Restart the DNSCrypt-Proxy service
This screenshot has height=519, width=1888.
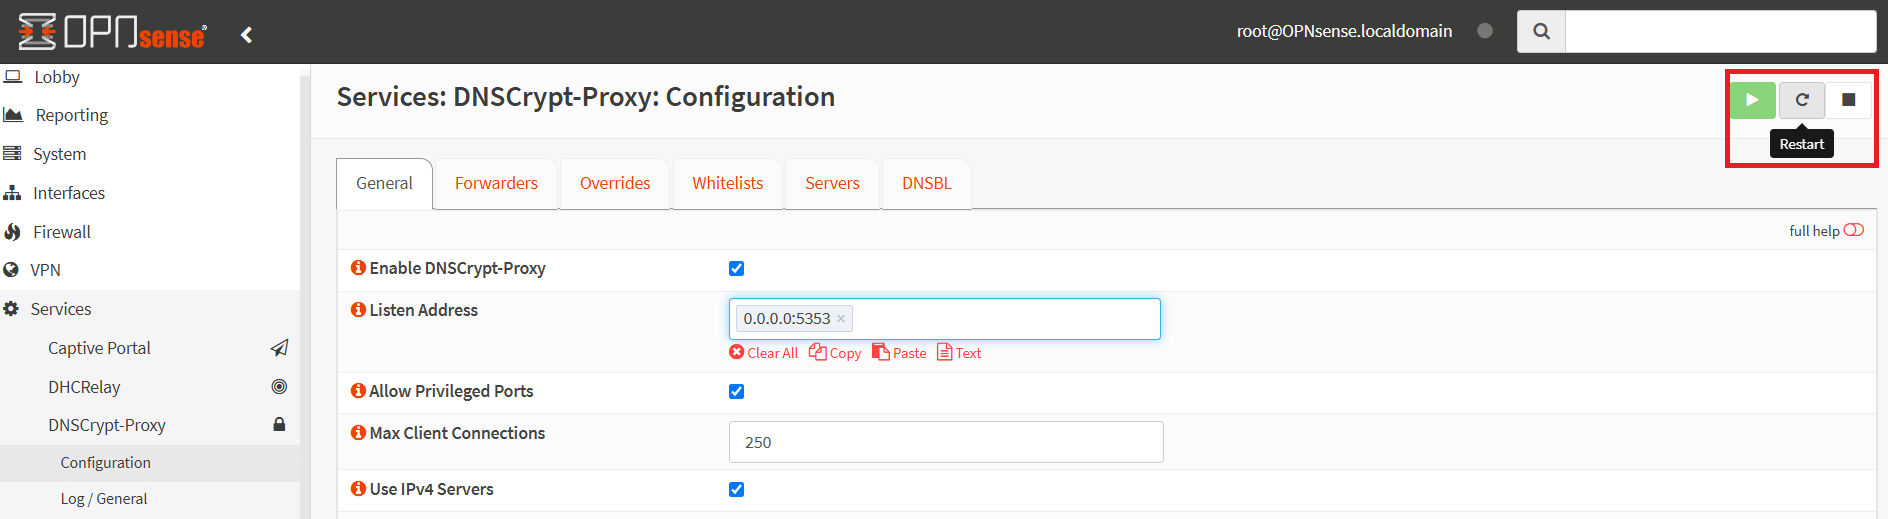coord(1801,100)
